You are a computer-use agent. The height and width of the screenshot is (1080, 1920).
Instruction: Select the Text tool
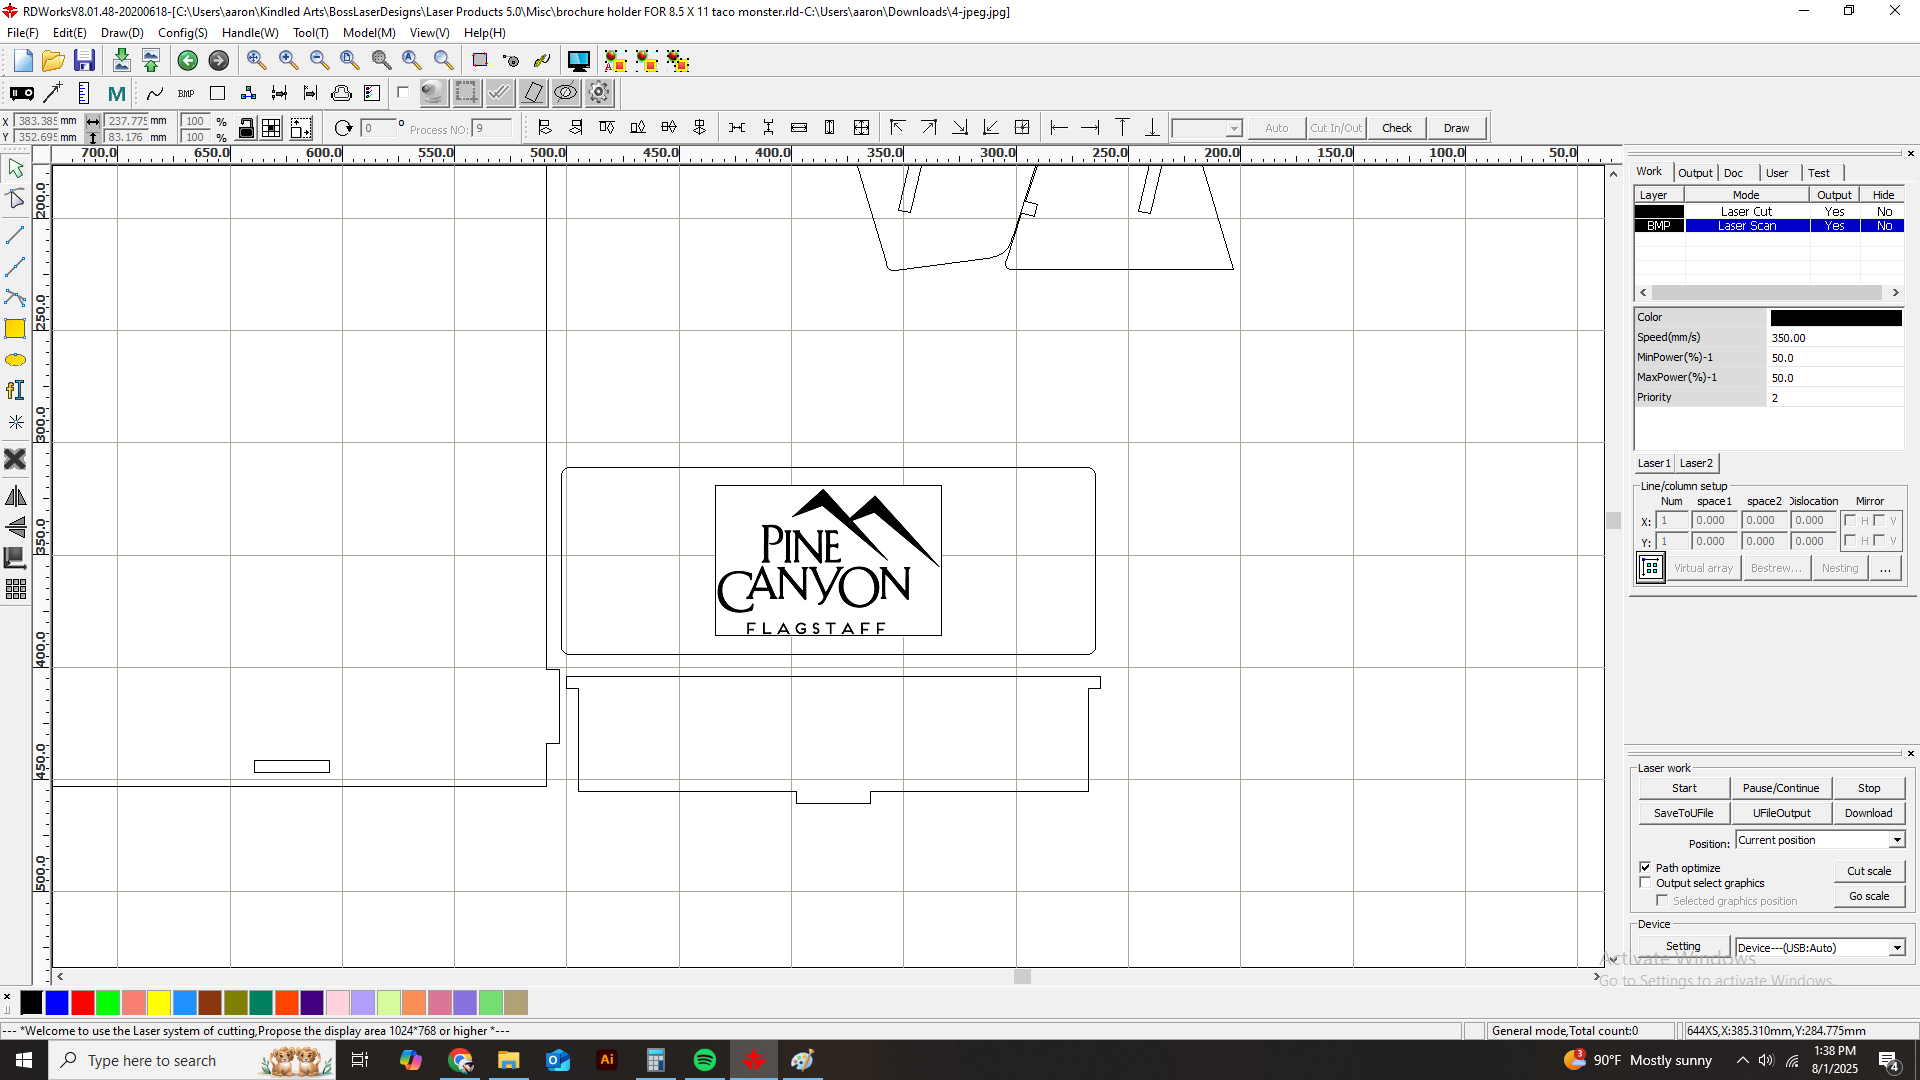(15, 391)
